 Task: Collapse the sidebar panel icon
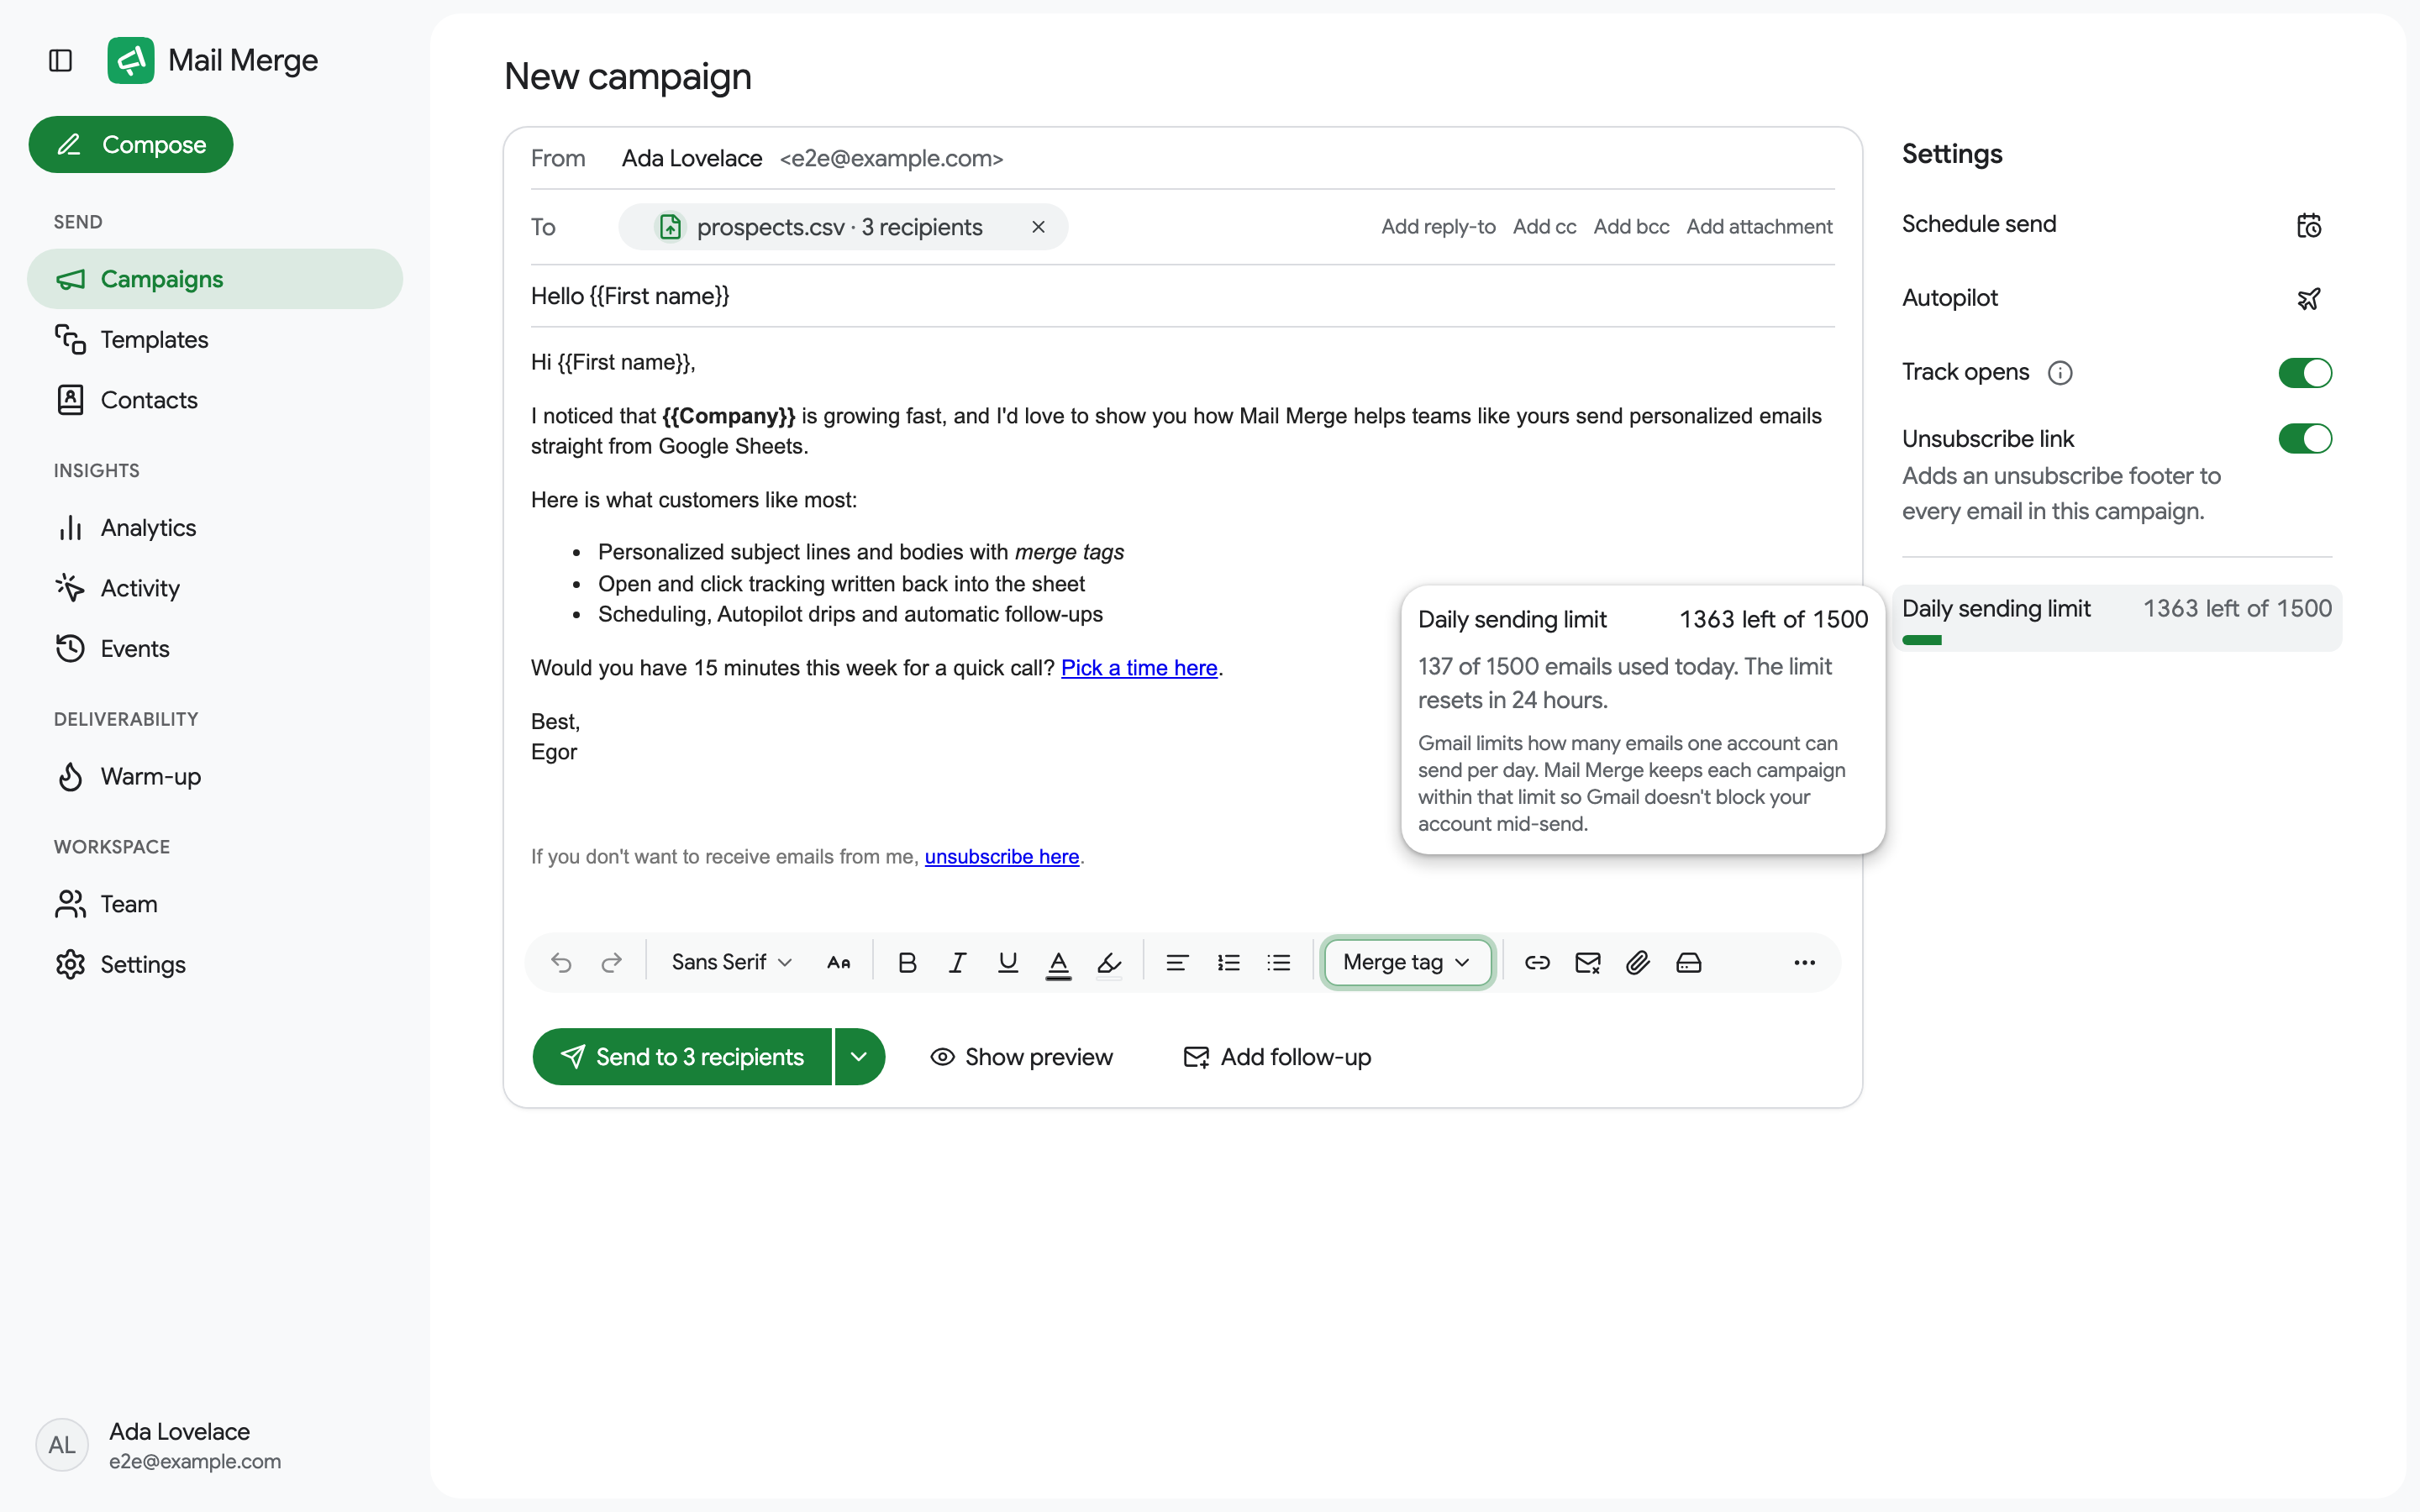(60, 61)
